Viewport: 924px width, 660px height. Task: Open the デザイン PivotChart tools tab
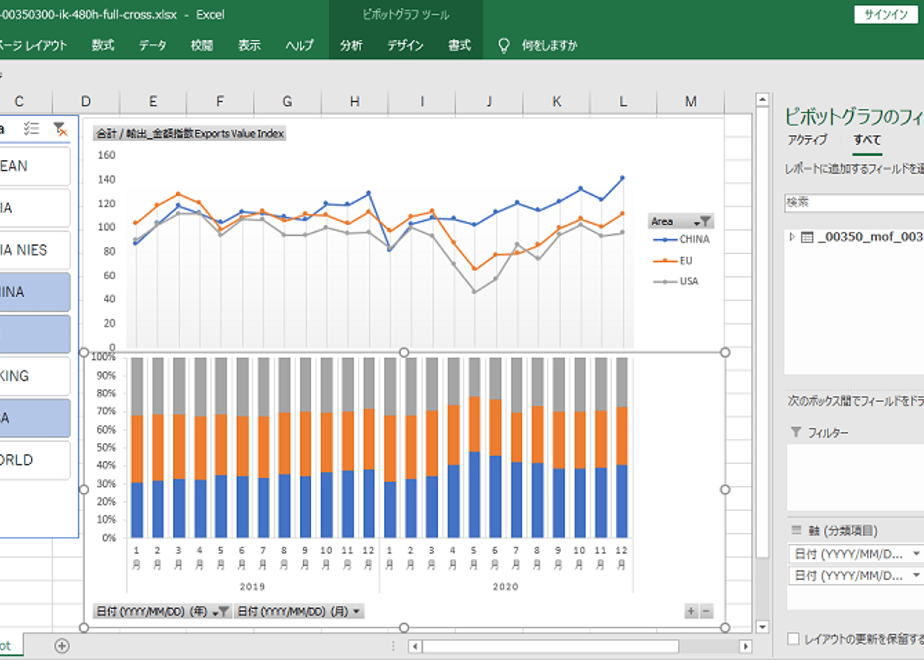405,45
